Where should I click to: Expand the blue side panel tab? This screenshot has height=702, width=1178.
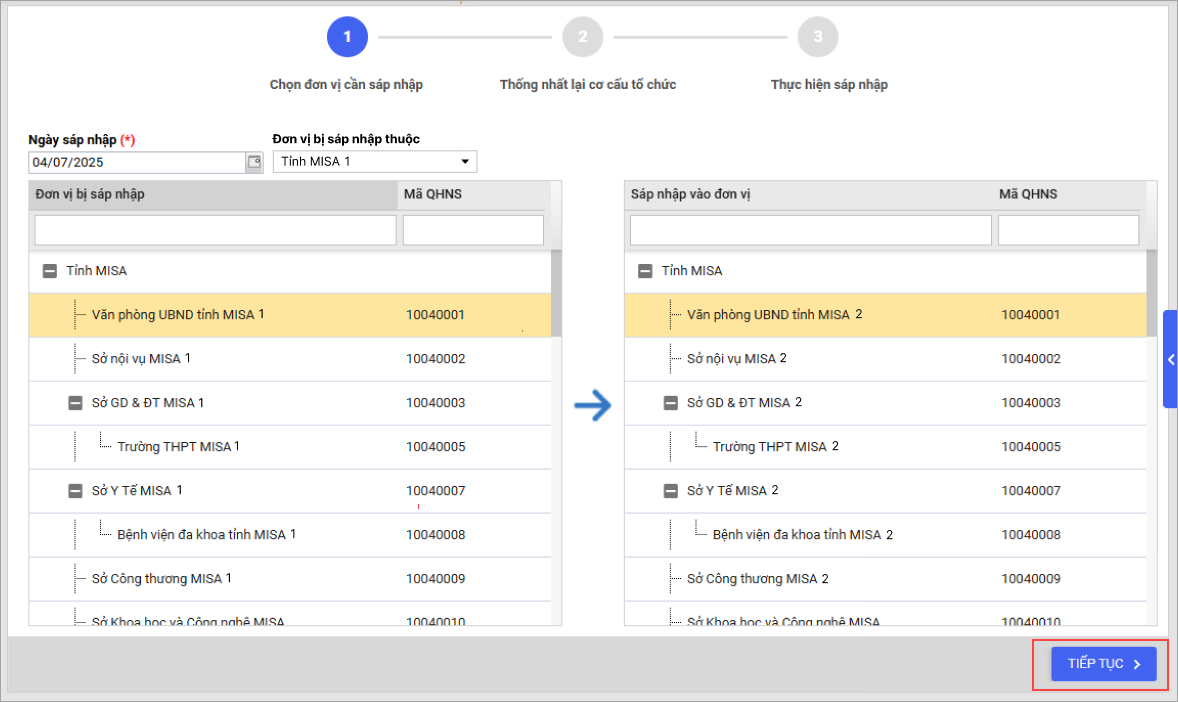(x=1170, y=359)
